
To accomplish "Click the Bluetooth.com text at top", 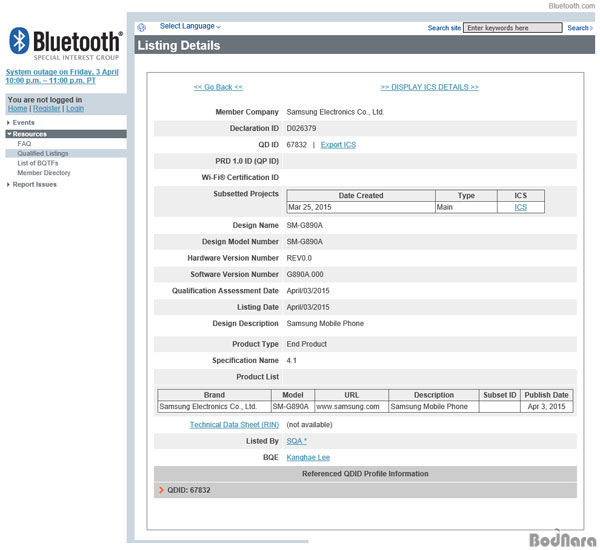I will click(572, 6).
